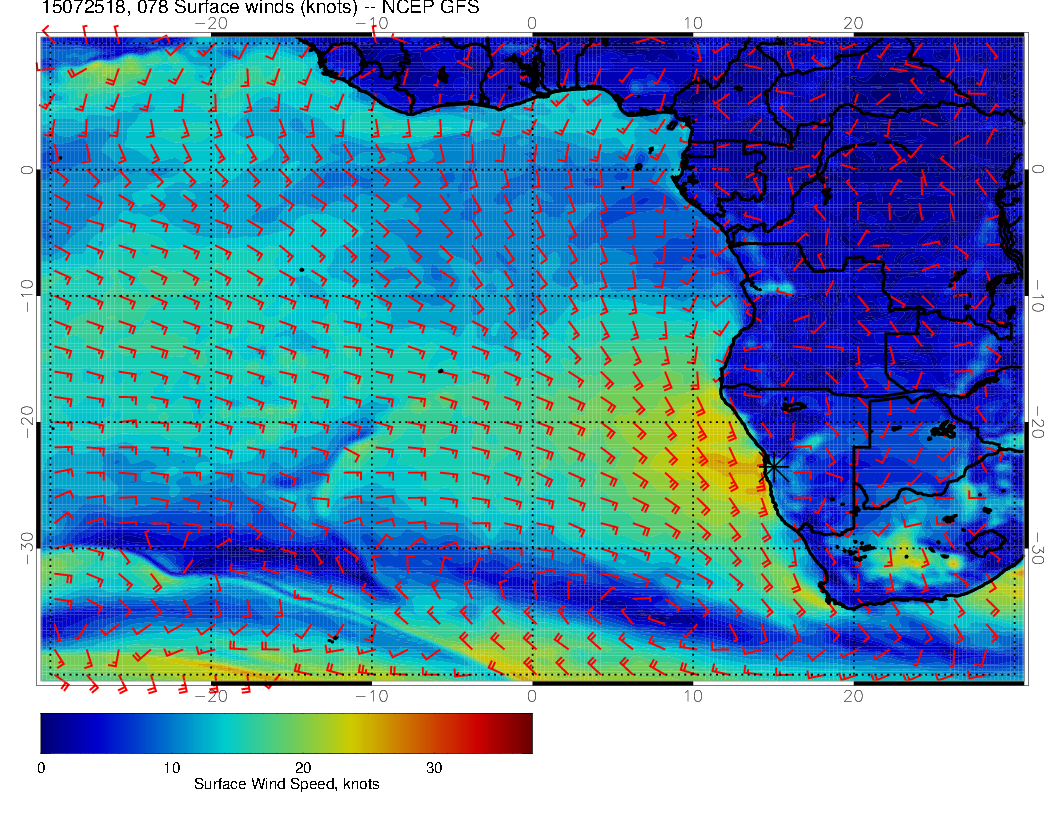Click the top longitude axis label '20'
The image size is (1056, 816).
853,24
